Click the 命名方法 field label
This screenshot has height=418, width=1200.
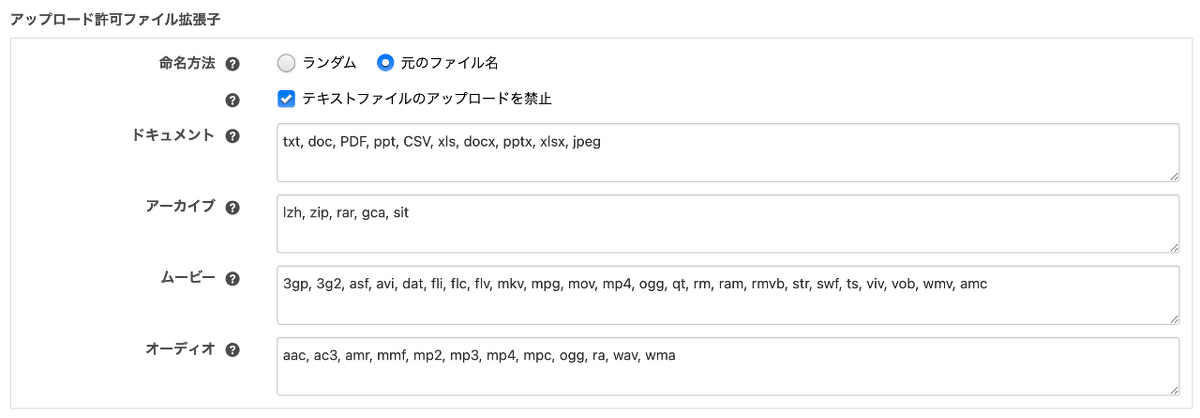tap(185, 63)
